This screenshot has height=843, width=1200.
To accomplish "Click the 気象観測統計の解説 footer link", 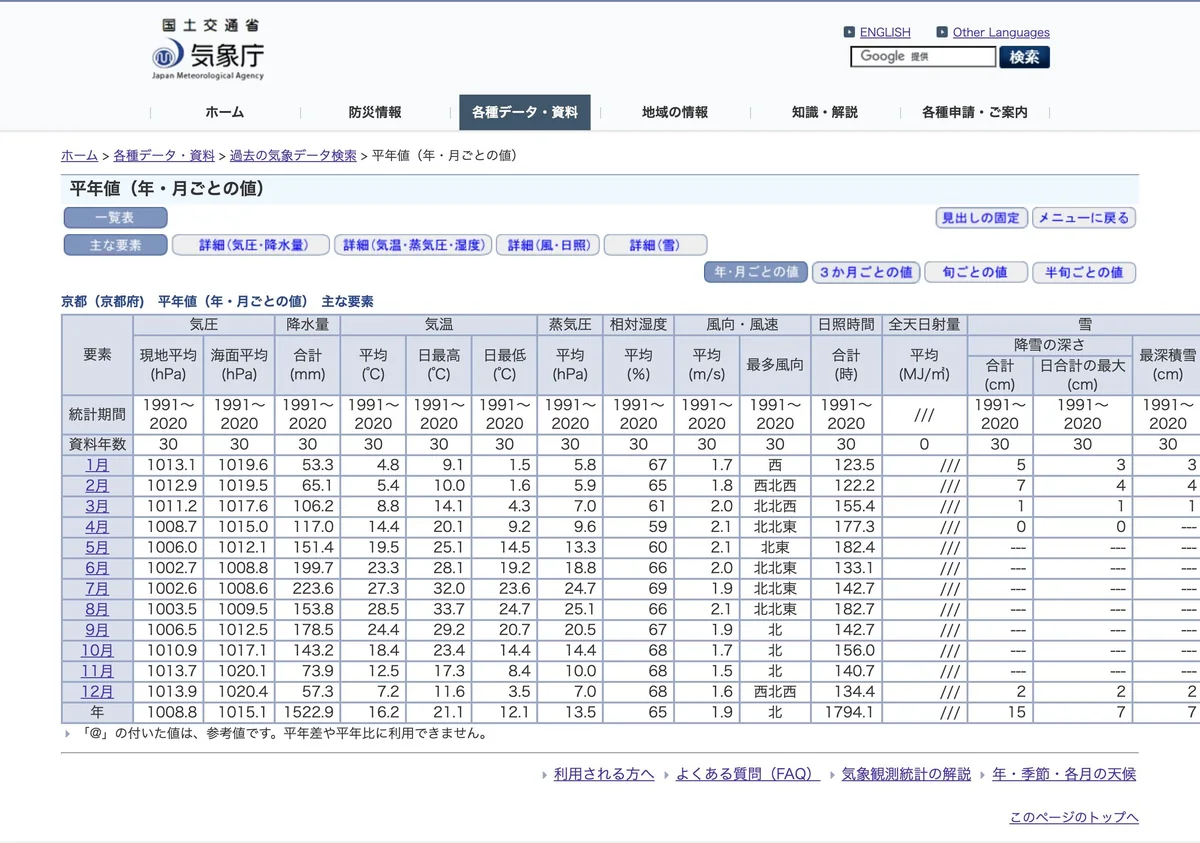I will tap(906, 774).
